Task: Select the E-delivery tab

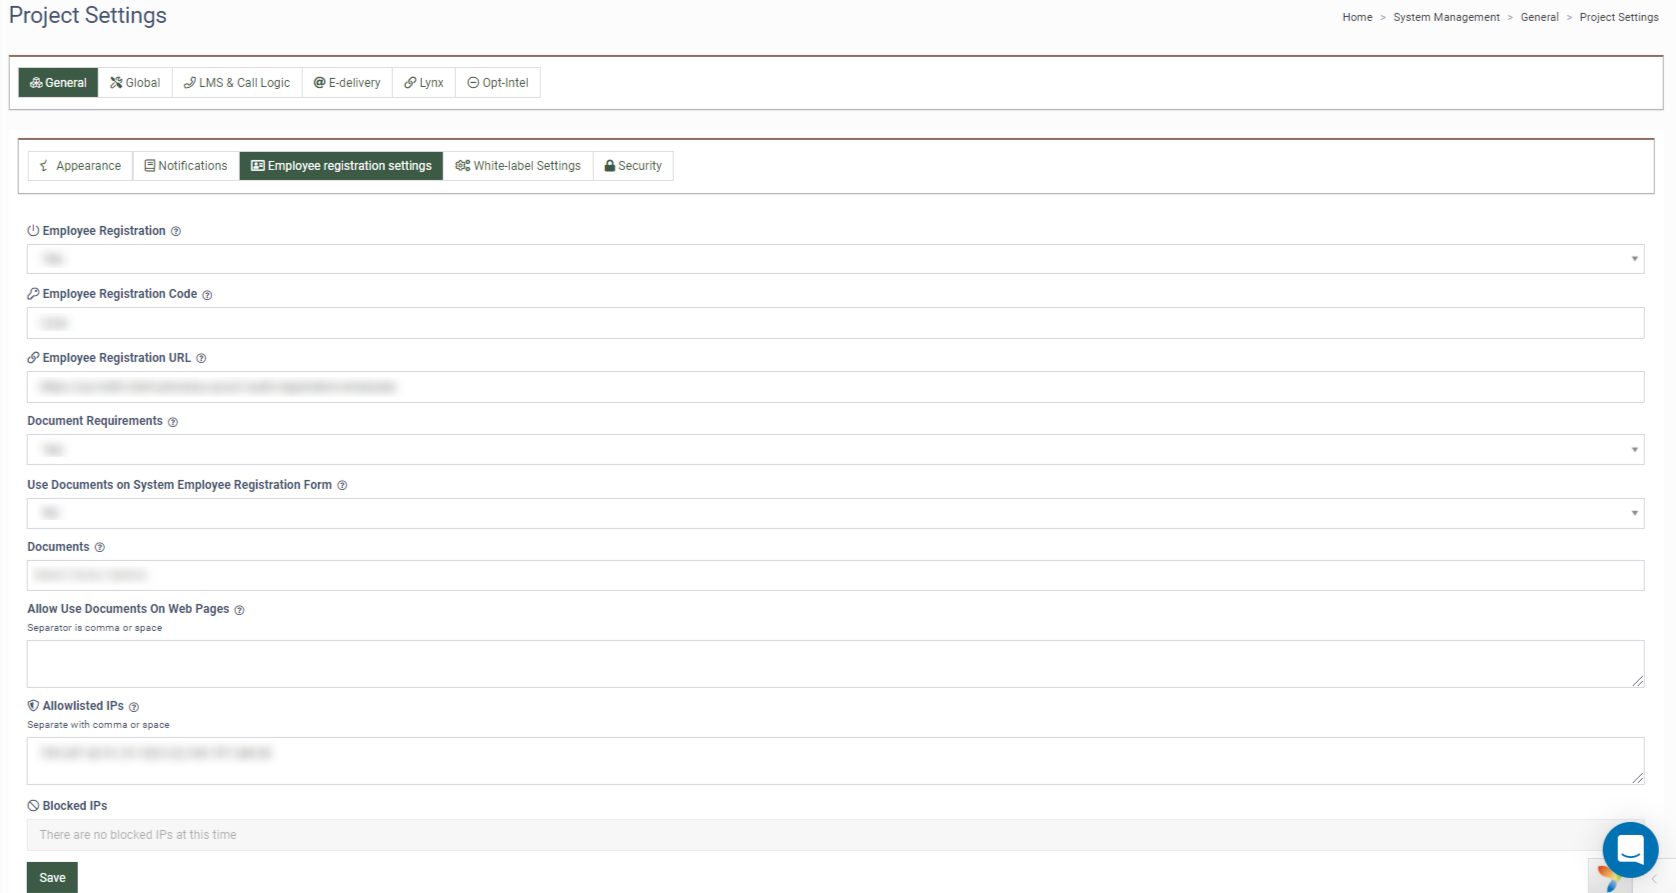Action: pyautogui.click(x=347, y=83)
